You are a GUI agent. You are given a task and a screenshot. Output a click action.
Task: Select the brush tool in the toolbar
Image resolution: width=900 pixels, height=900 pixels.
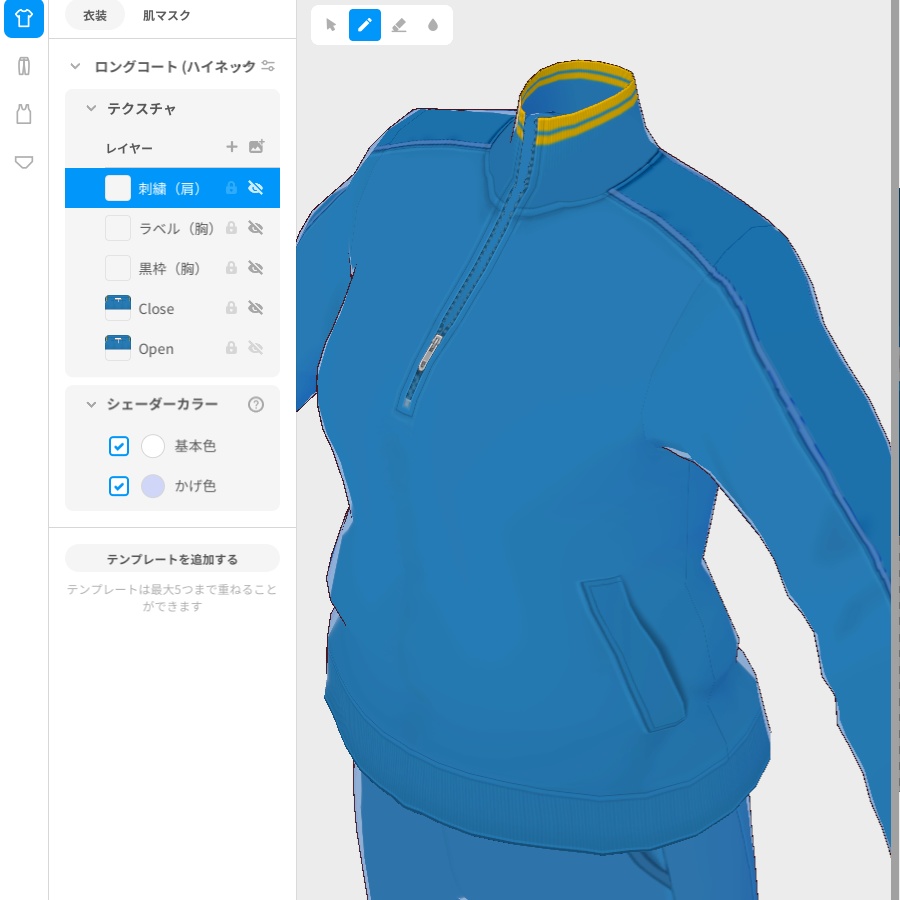[364, 25]
